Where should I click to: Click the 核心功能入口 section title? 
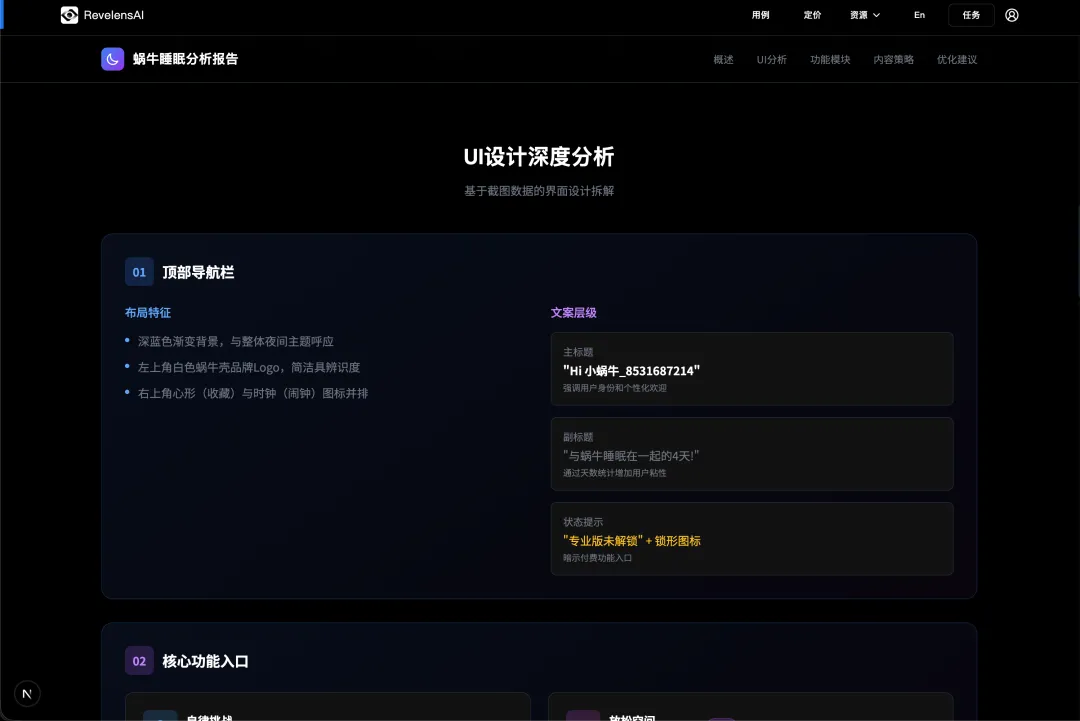(x=205, y=662)
